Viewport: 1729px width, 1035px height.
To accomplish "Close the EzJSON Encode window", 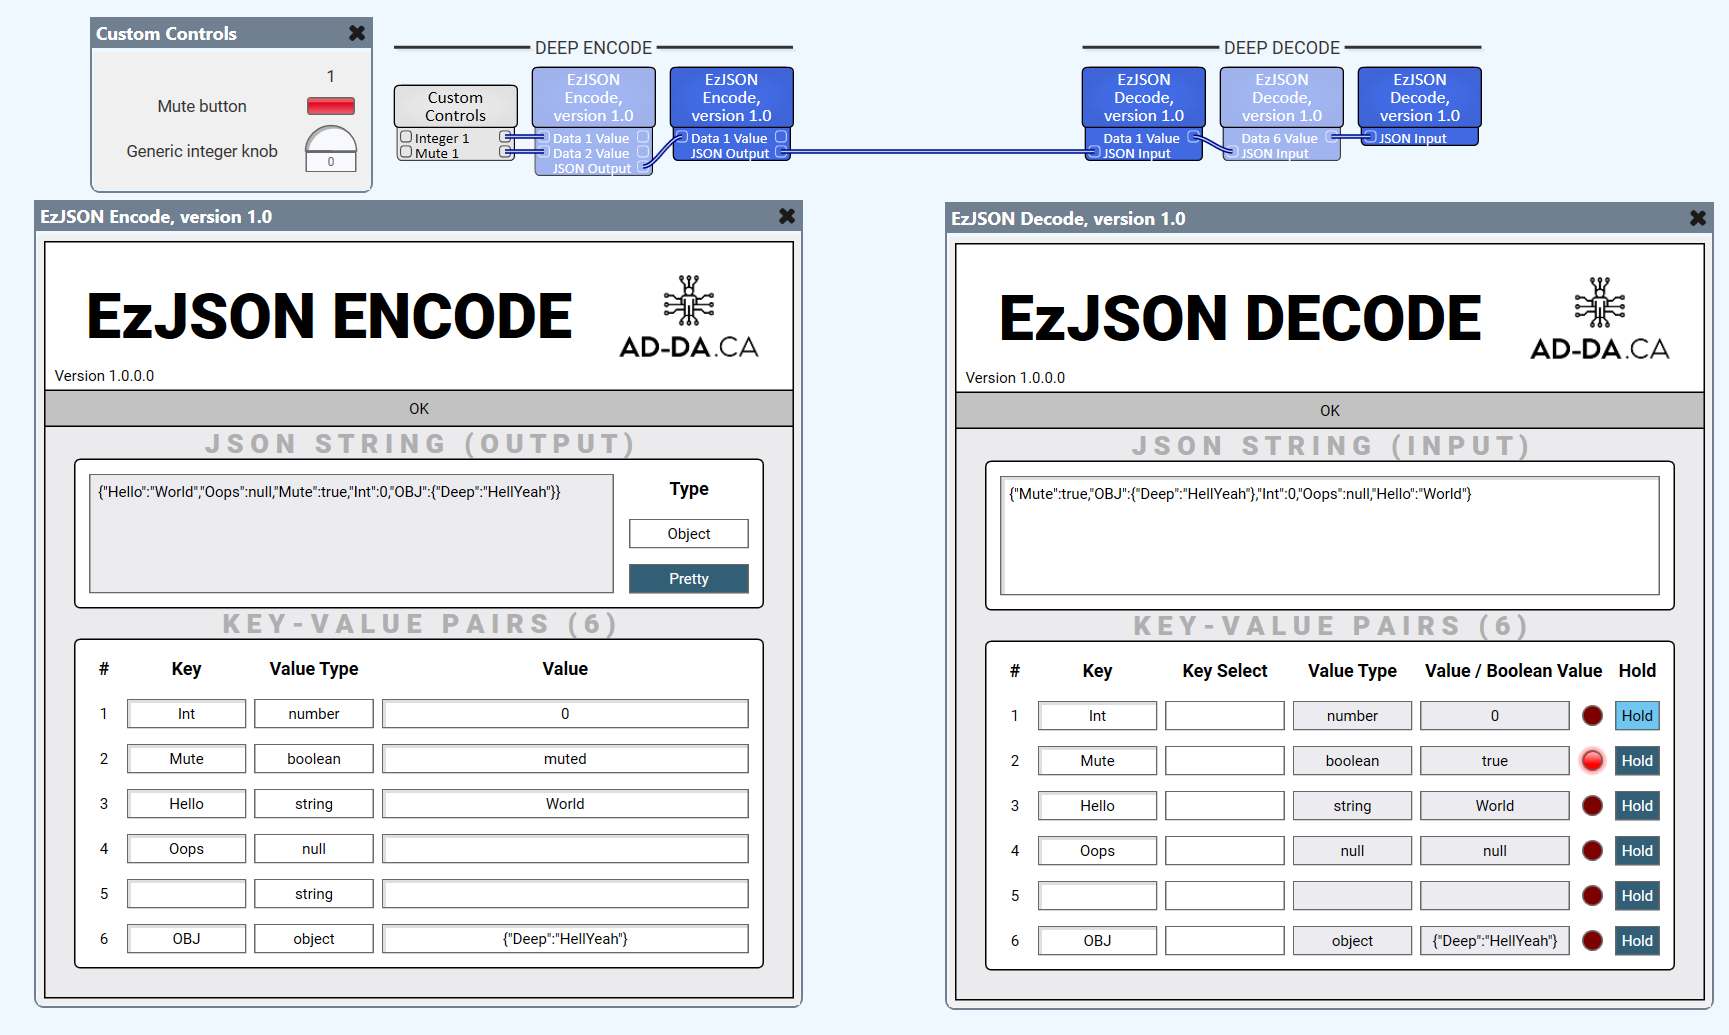I will tap(787, 216).
